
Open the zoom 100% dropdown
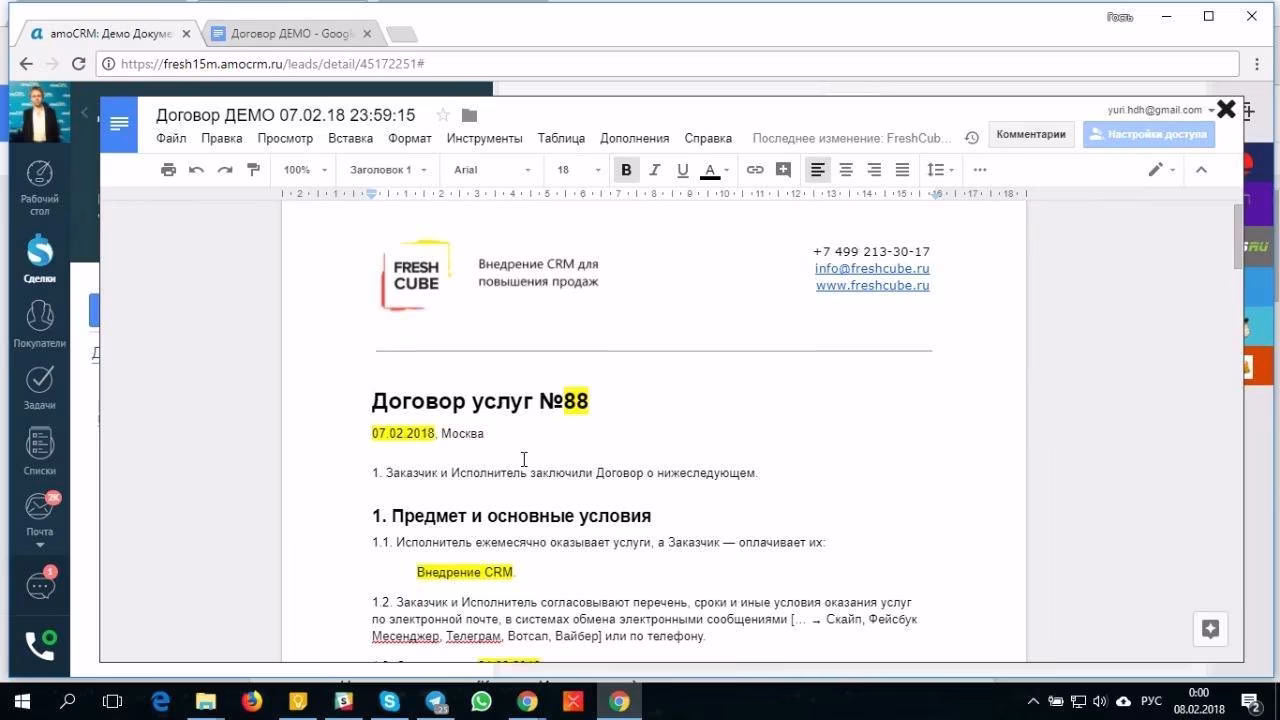[x=305, y=170]
